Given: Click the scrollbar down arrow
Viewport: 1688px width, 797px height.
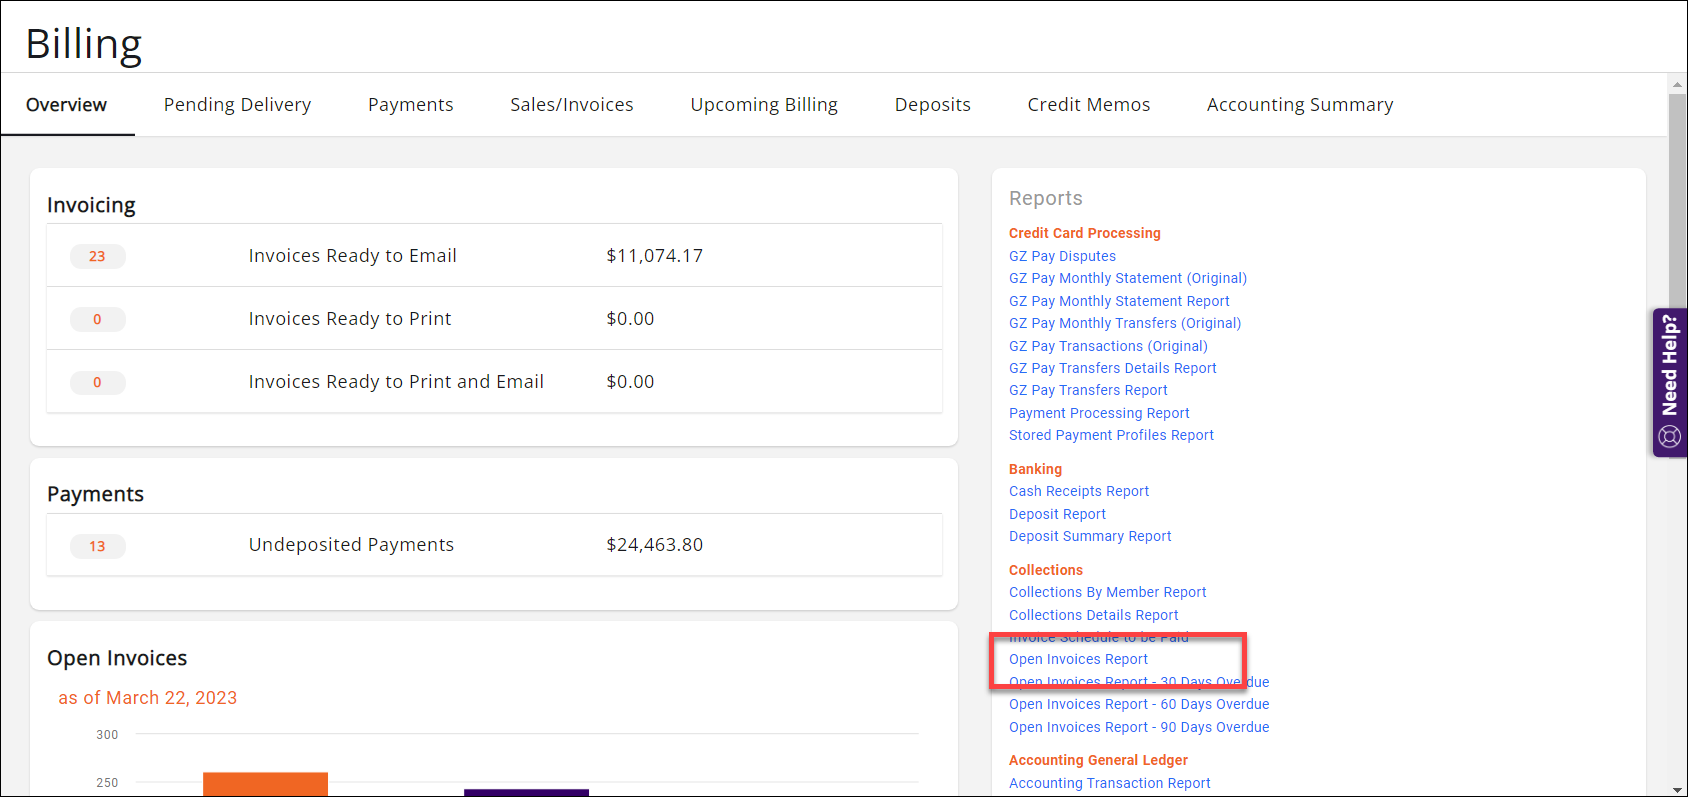Looking at the screenshot, I should [x=1677, y=789].
